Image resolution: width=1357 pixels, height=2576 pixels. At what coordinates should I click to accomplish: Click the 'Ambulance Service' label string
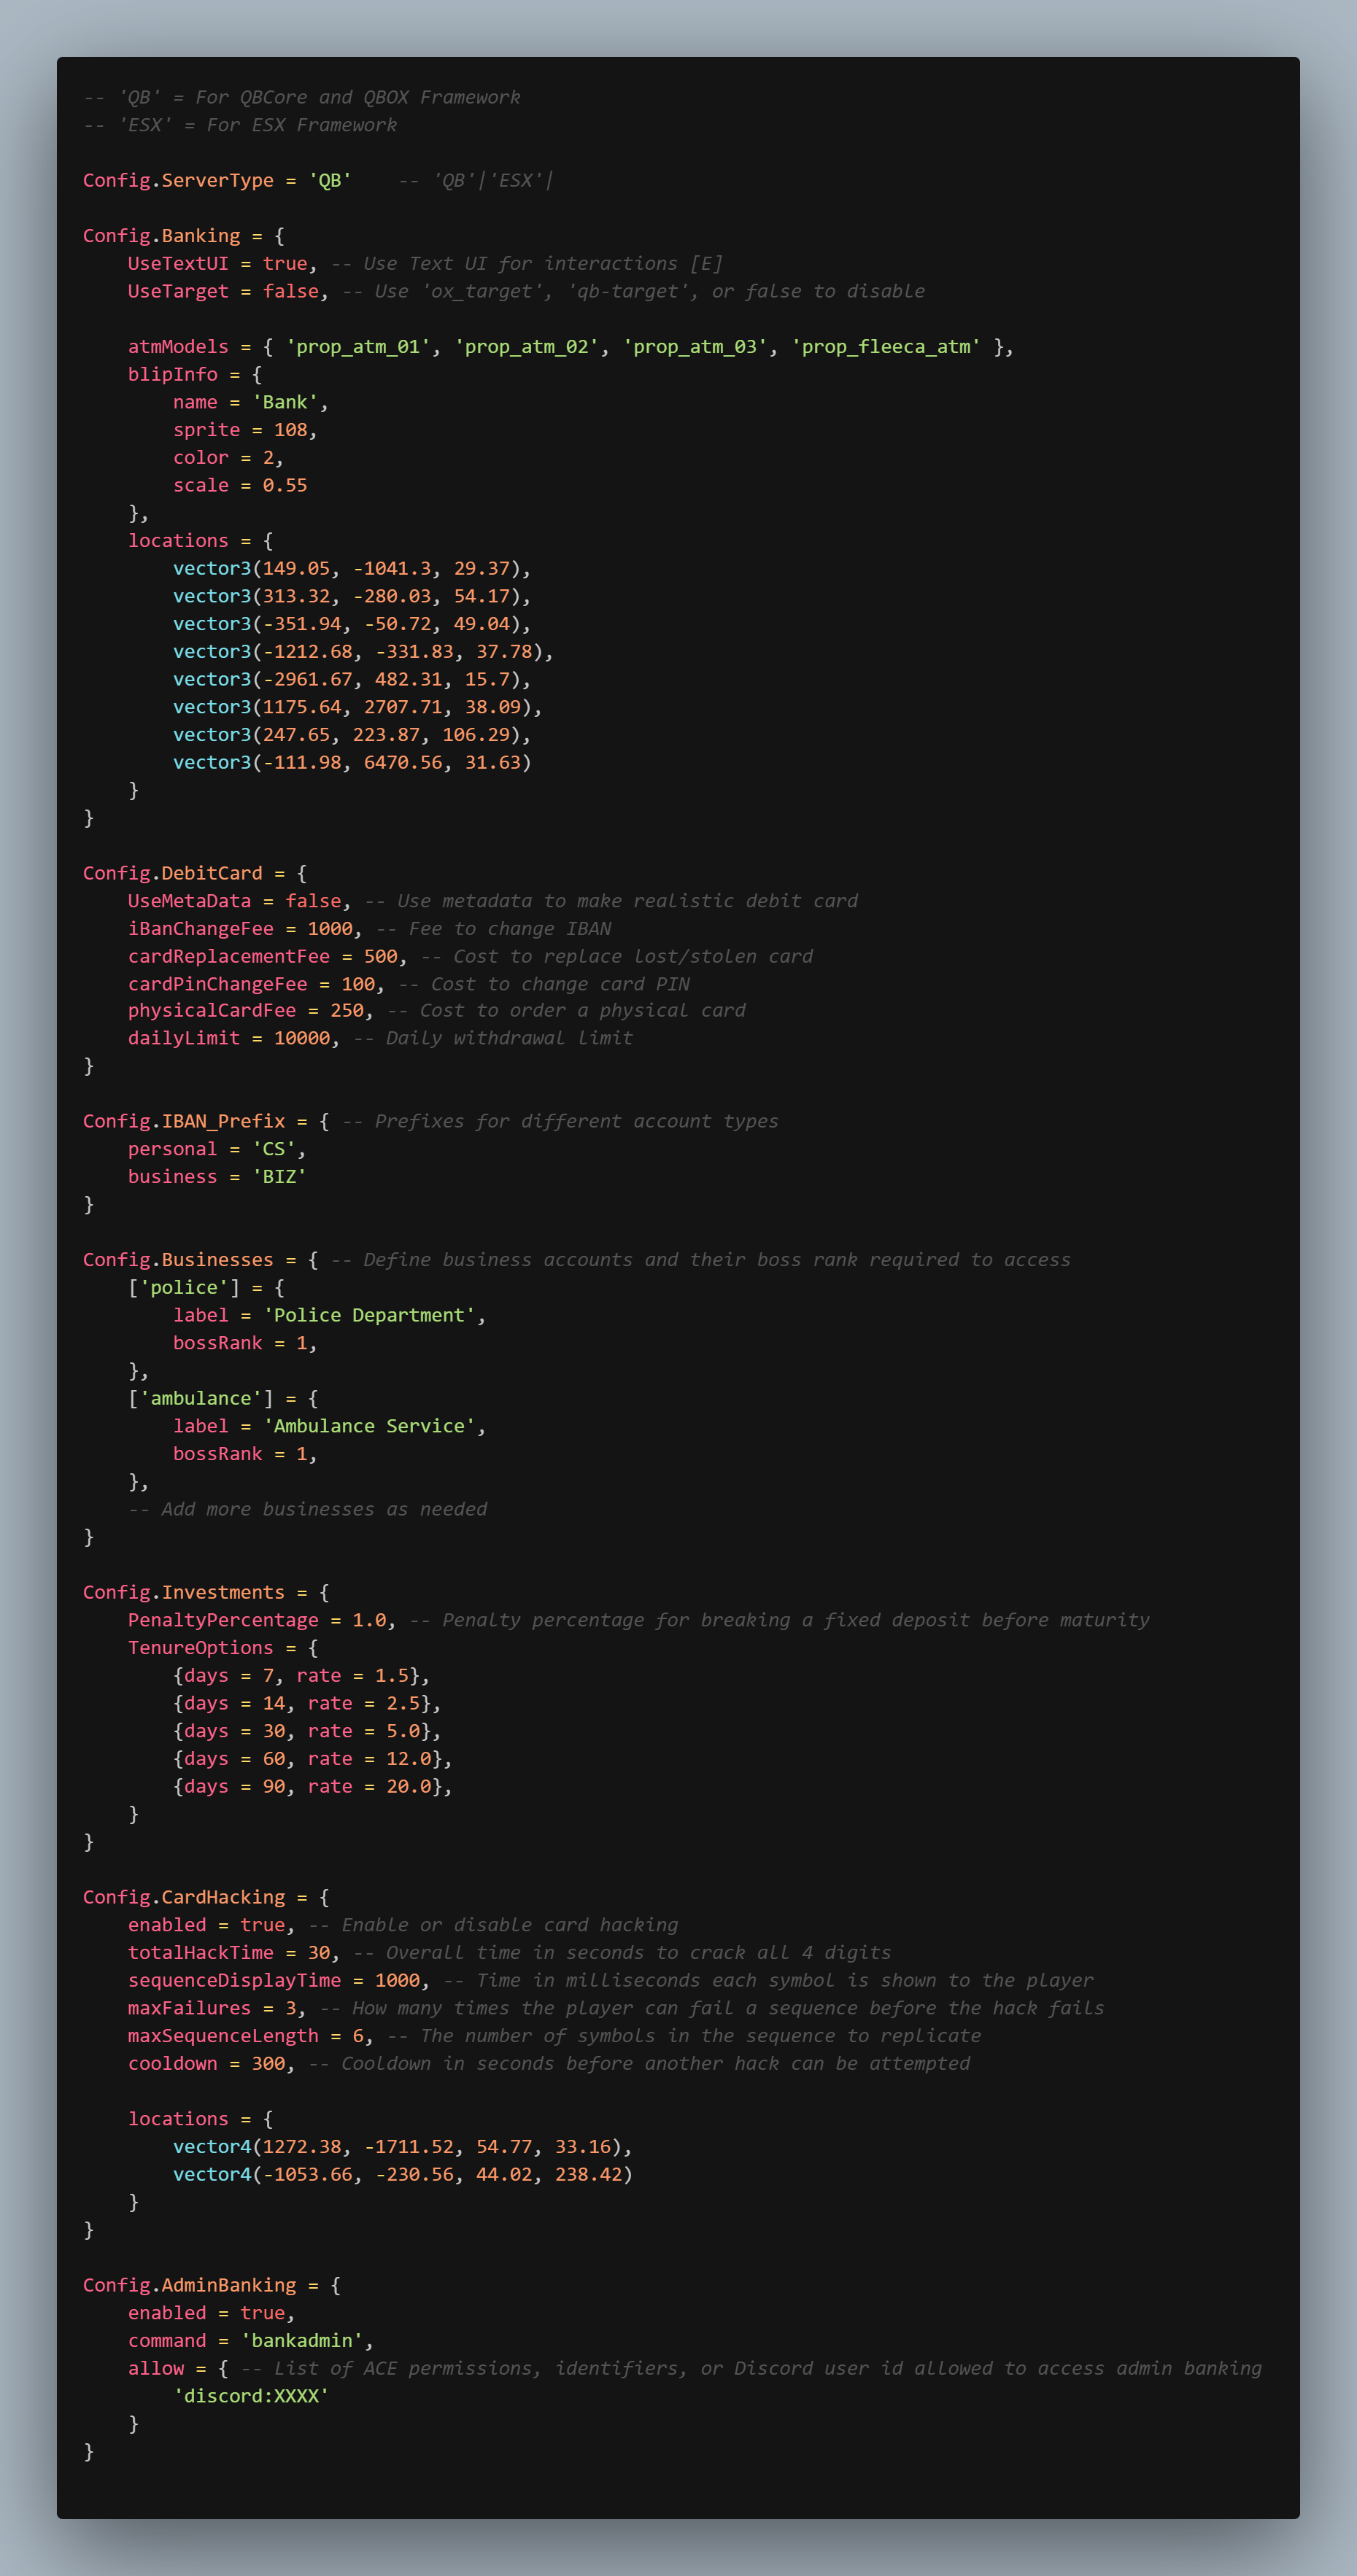pos(369,1426)
